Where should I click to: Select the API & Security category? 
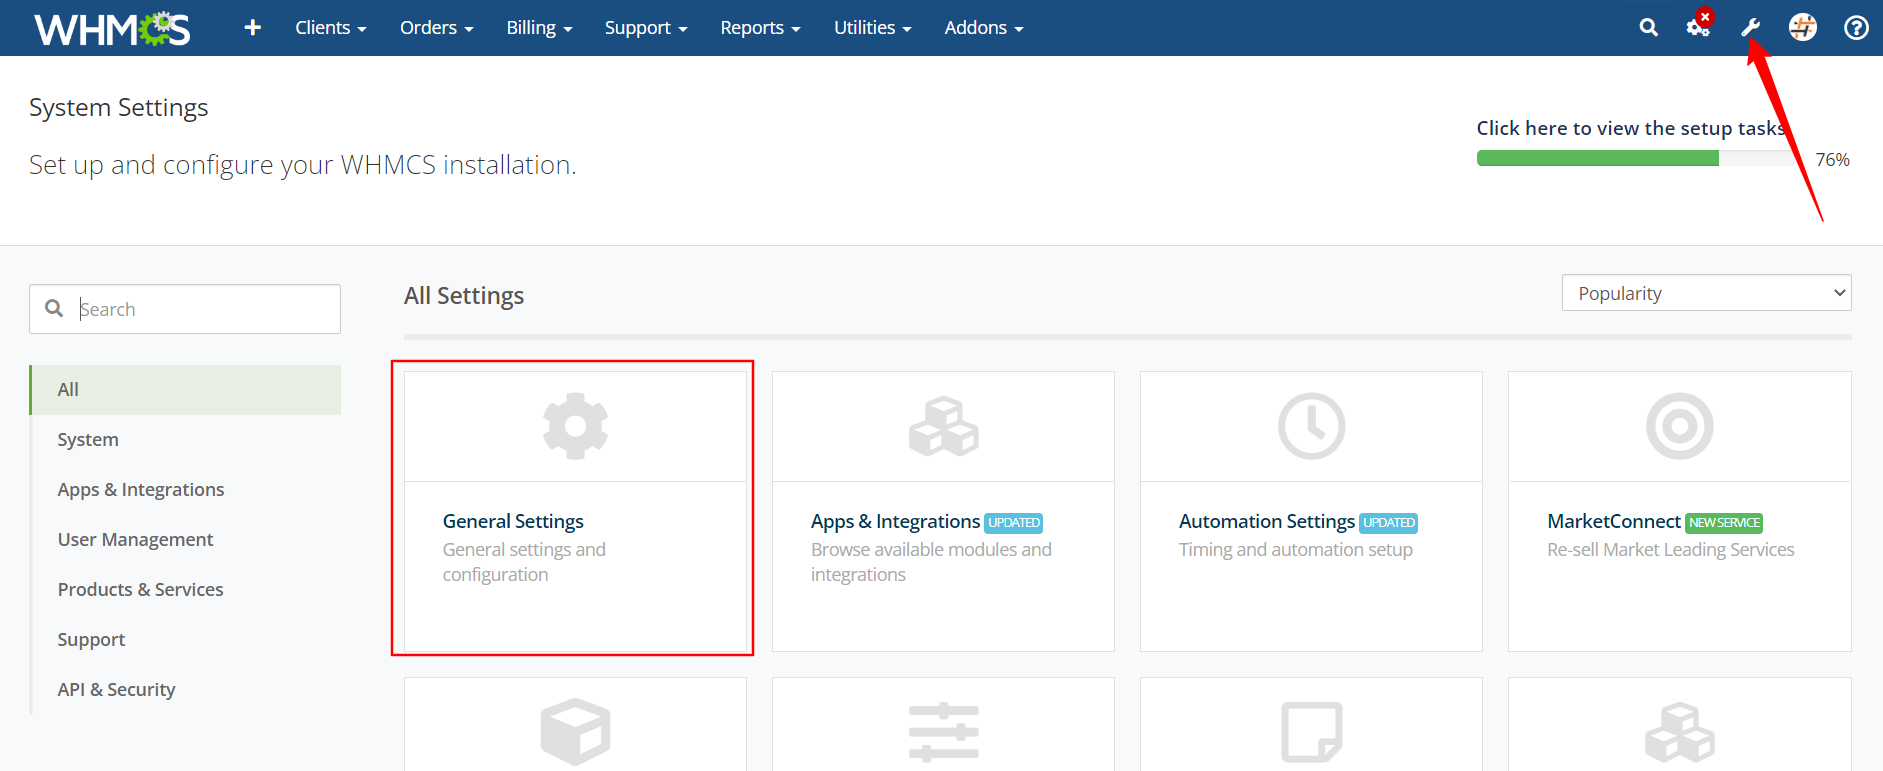(x=116, y=690)
